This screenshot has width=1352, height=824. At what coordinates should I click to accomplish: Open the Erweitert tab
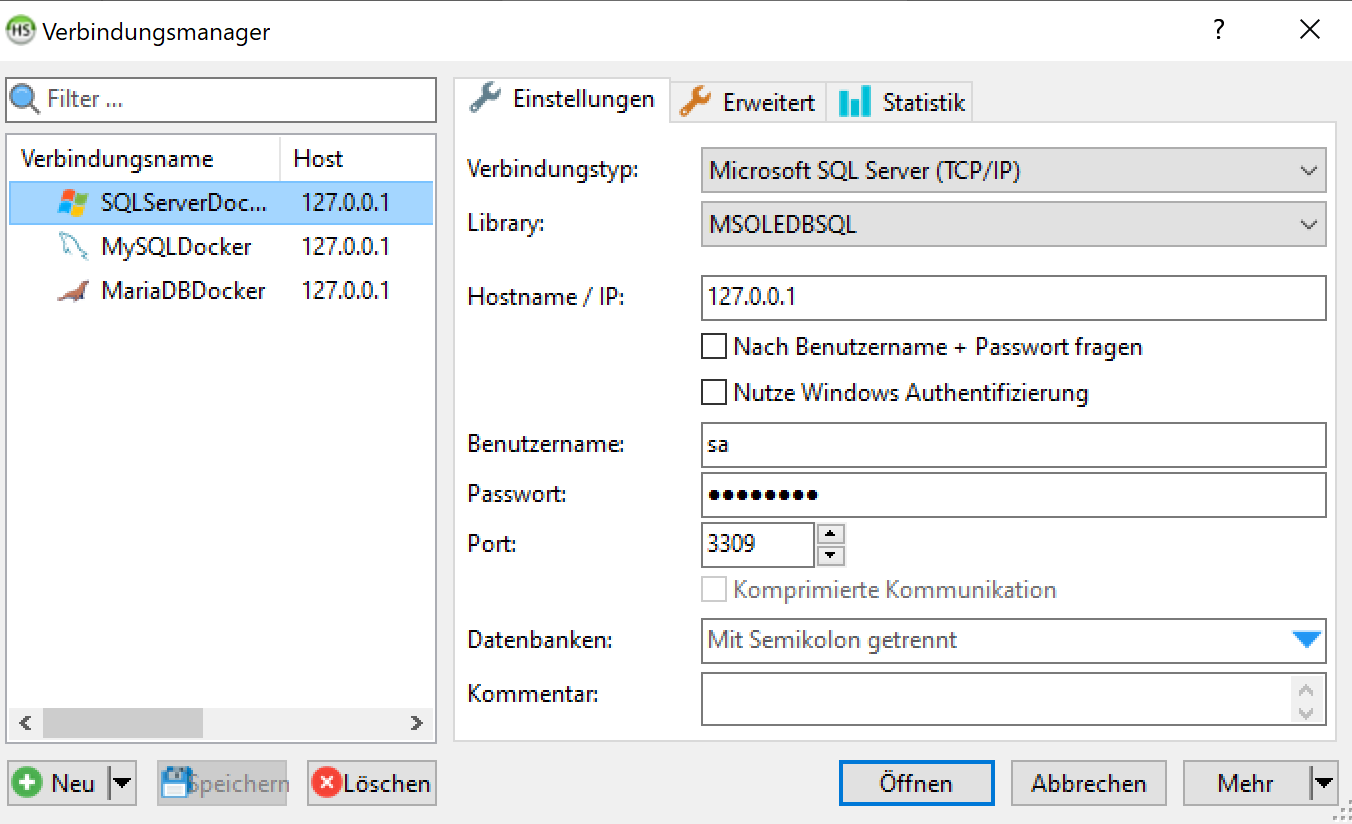748,102
